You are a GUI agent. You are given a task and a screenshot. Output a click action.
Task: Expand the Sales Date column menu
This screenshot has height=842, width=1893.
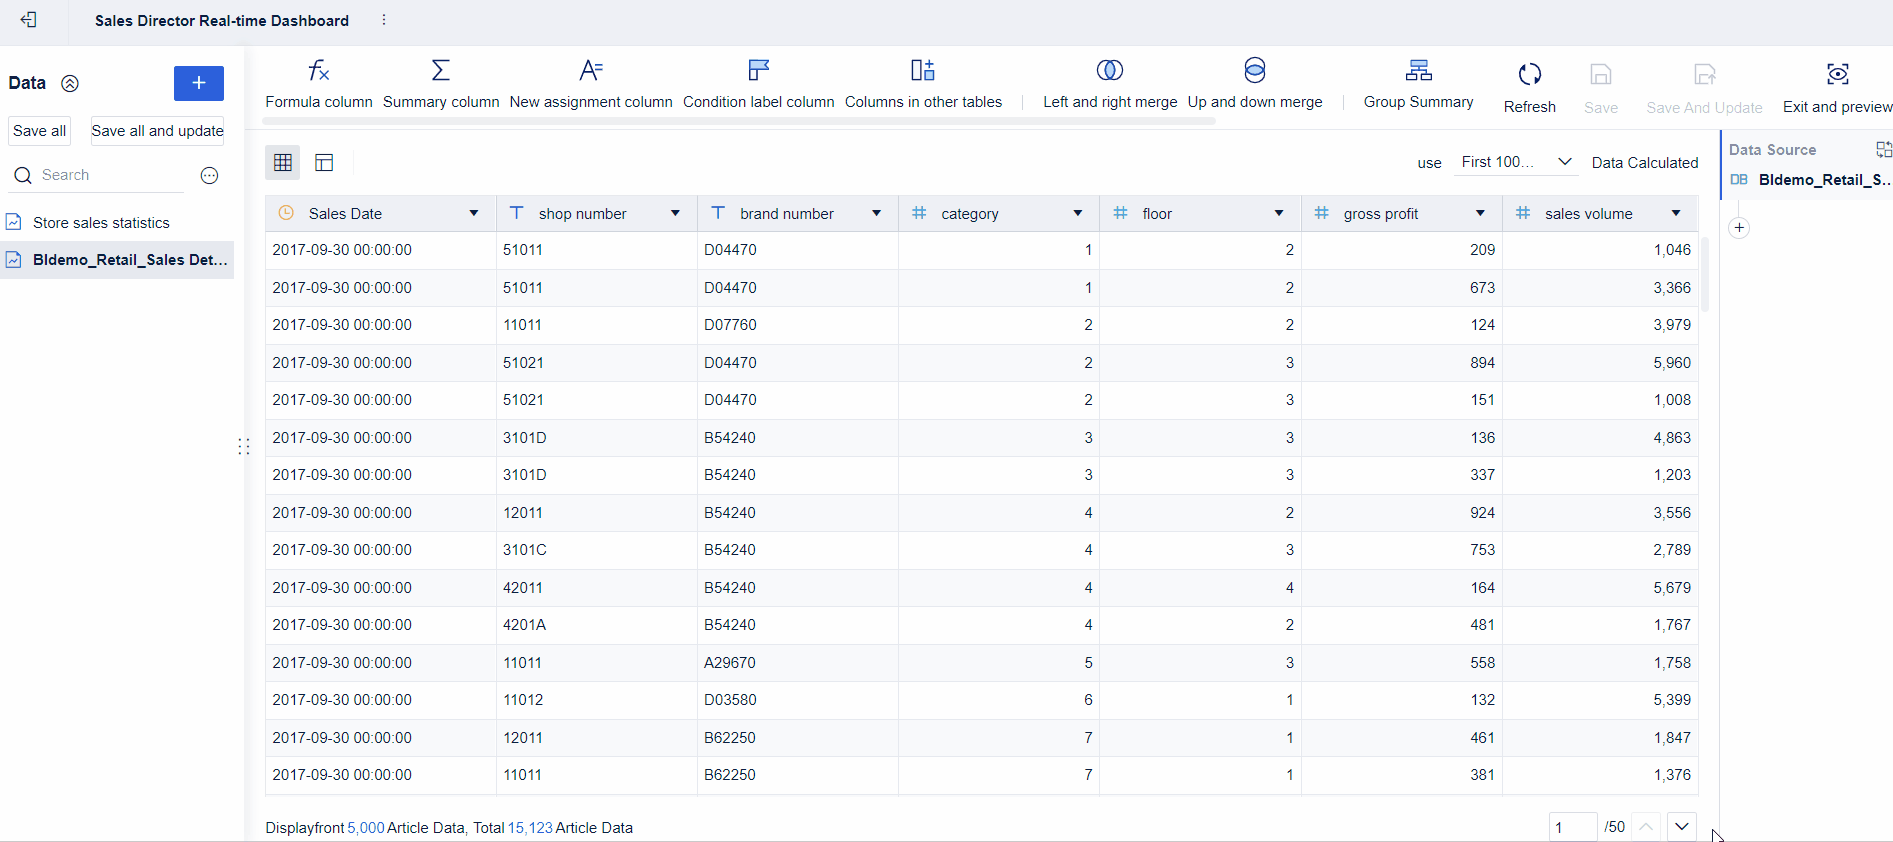pos(474,214)
